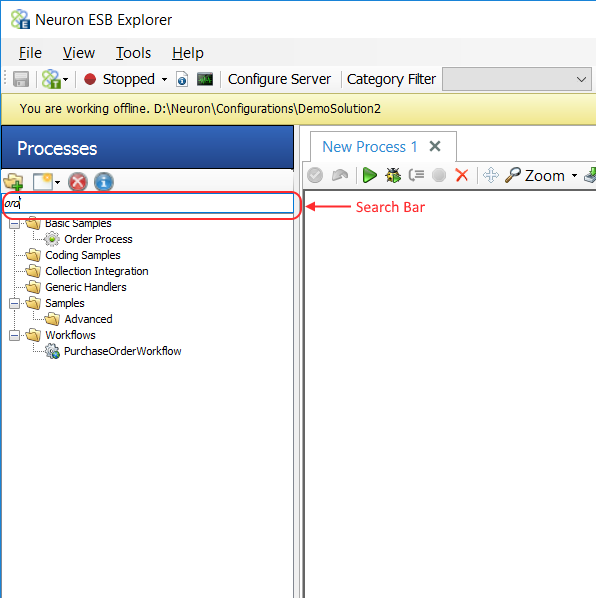Open the Zoom dropdown in process toolbar

click(574, 175)
